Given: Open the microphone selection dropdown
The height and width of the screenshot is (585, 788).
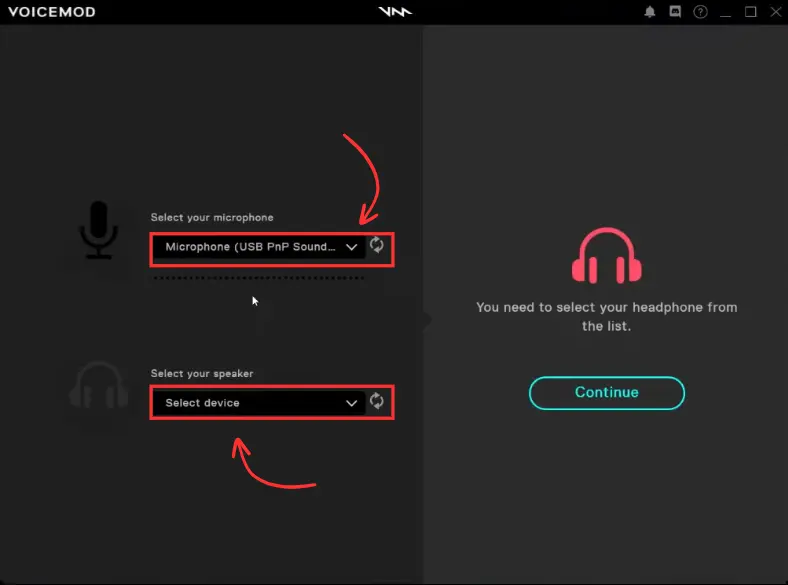Looking at the screenshot, I should point(259,247).
